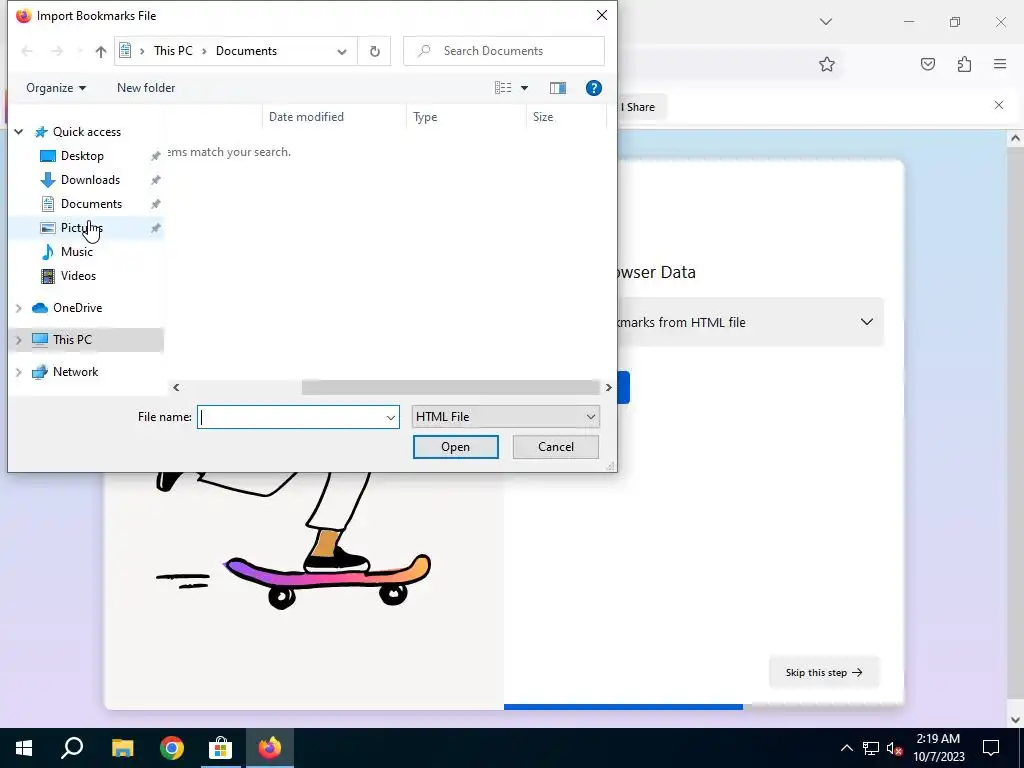Open Windows taskbar search
1024x768 pixels.
tap(72, 748)
